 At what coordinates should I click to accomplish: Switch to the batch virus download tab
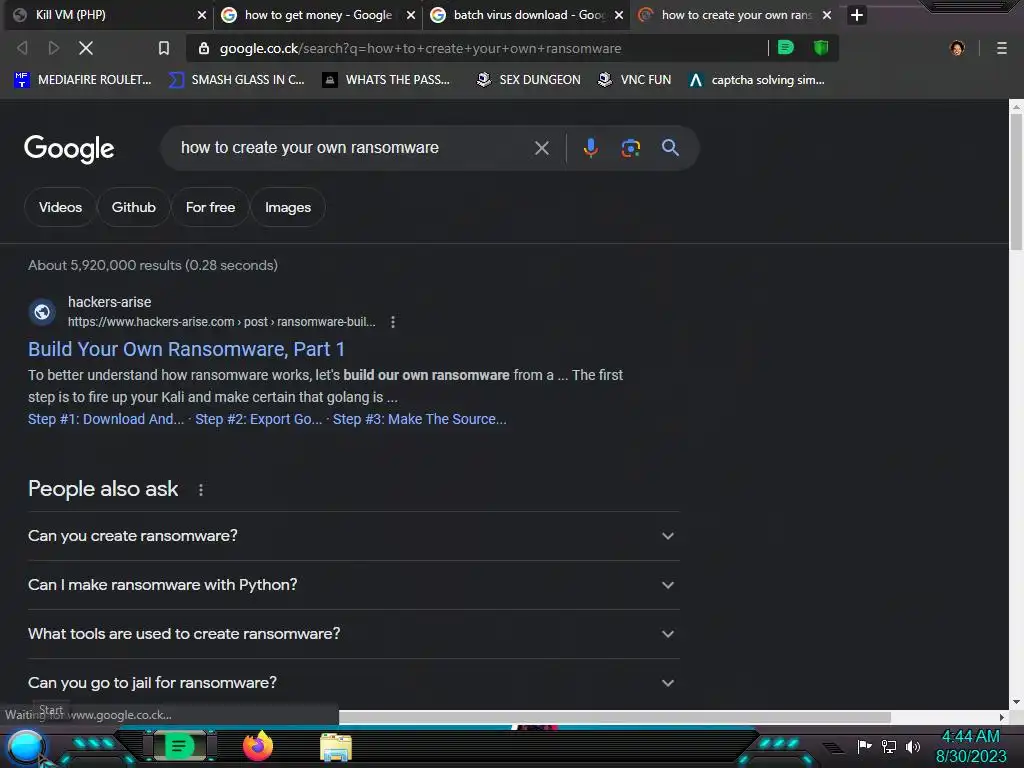click(527, 15)
